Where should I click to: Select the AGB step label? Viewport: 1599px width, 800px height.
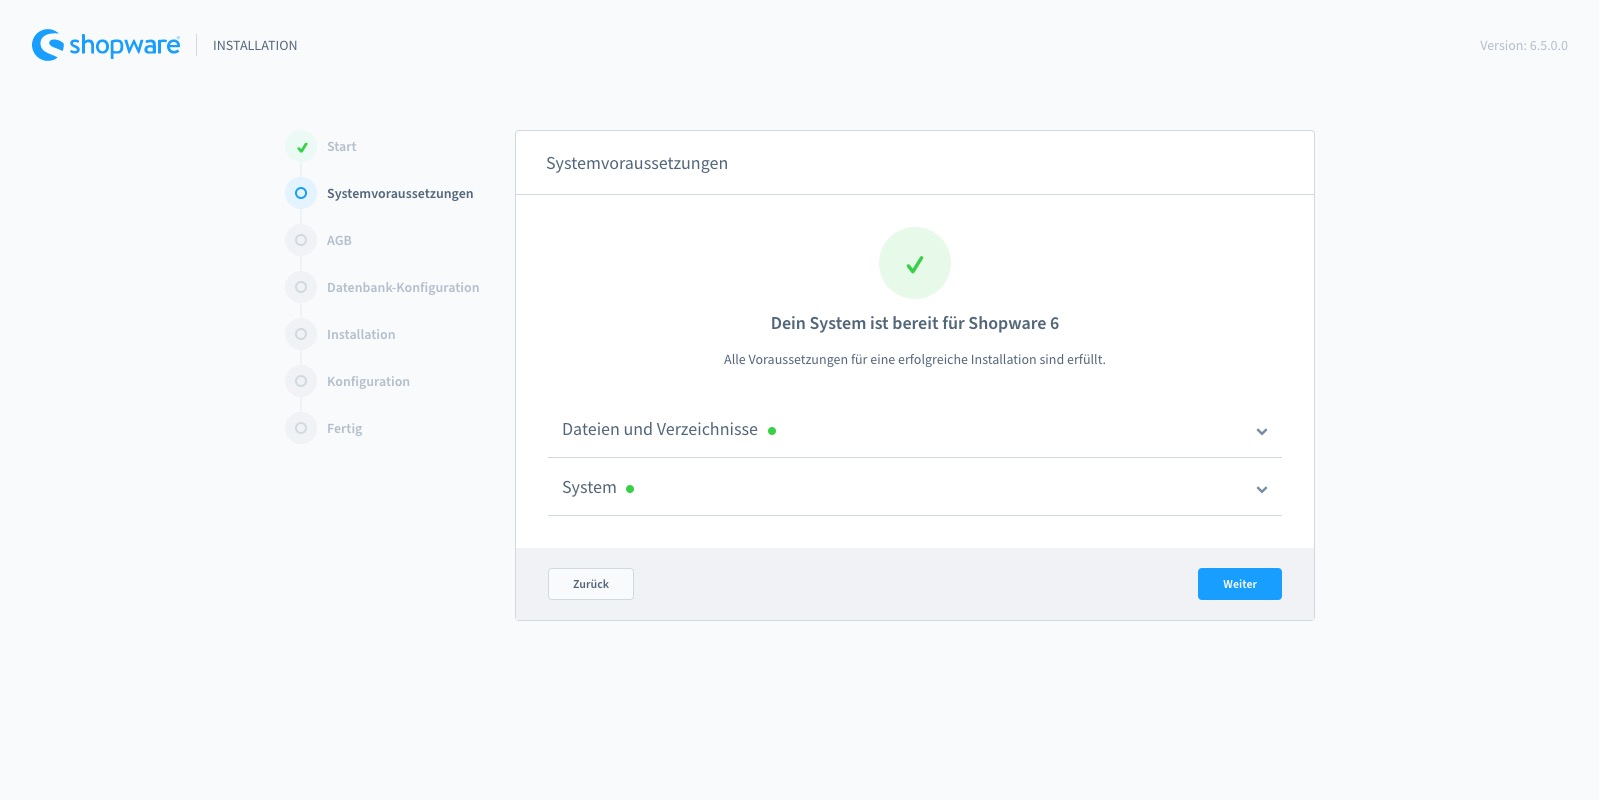point(339,240)
